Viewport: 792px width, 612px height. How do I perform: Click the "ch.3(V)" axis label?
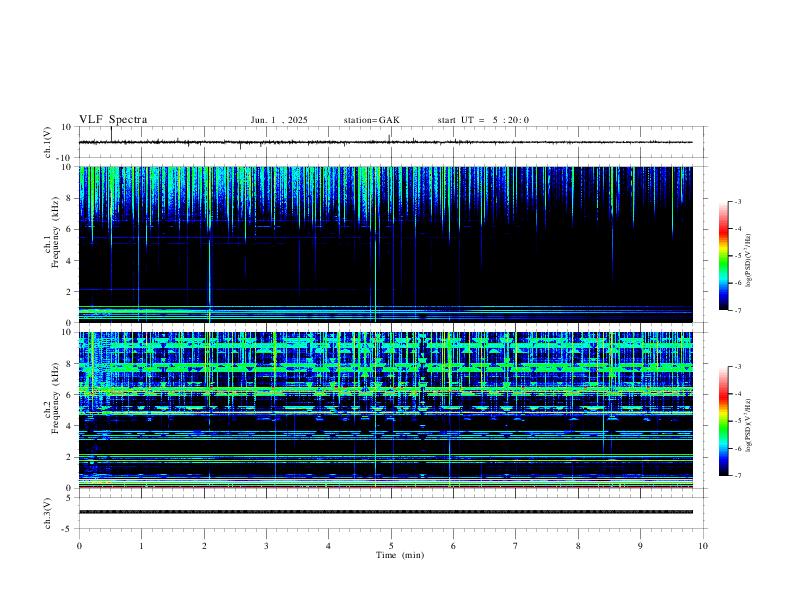48,513
